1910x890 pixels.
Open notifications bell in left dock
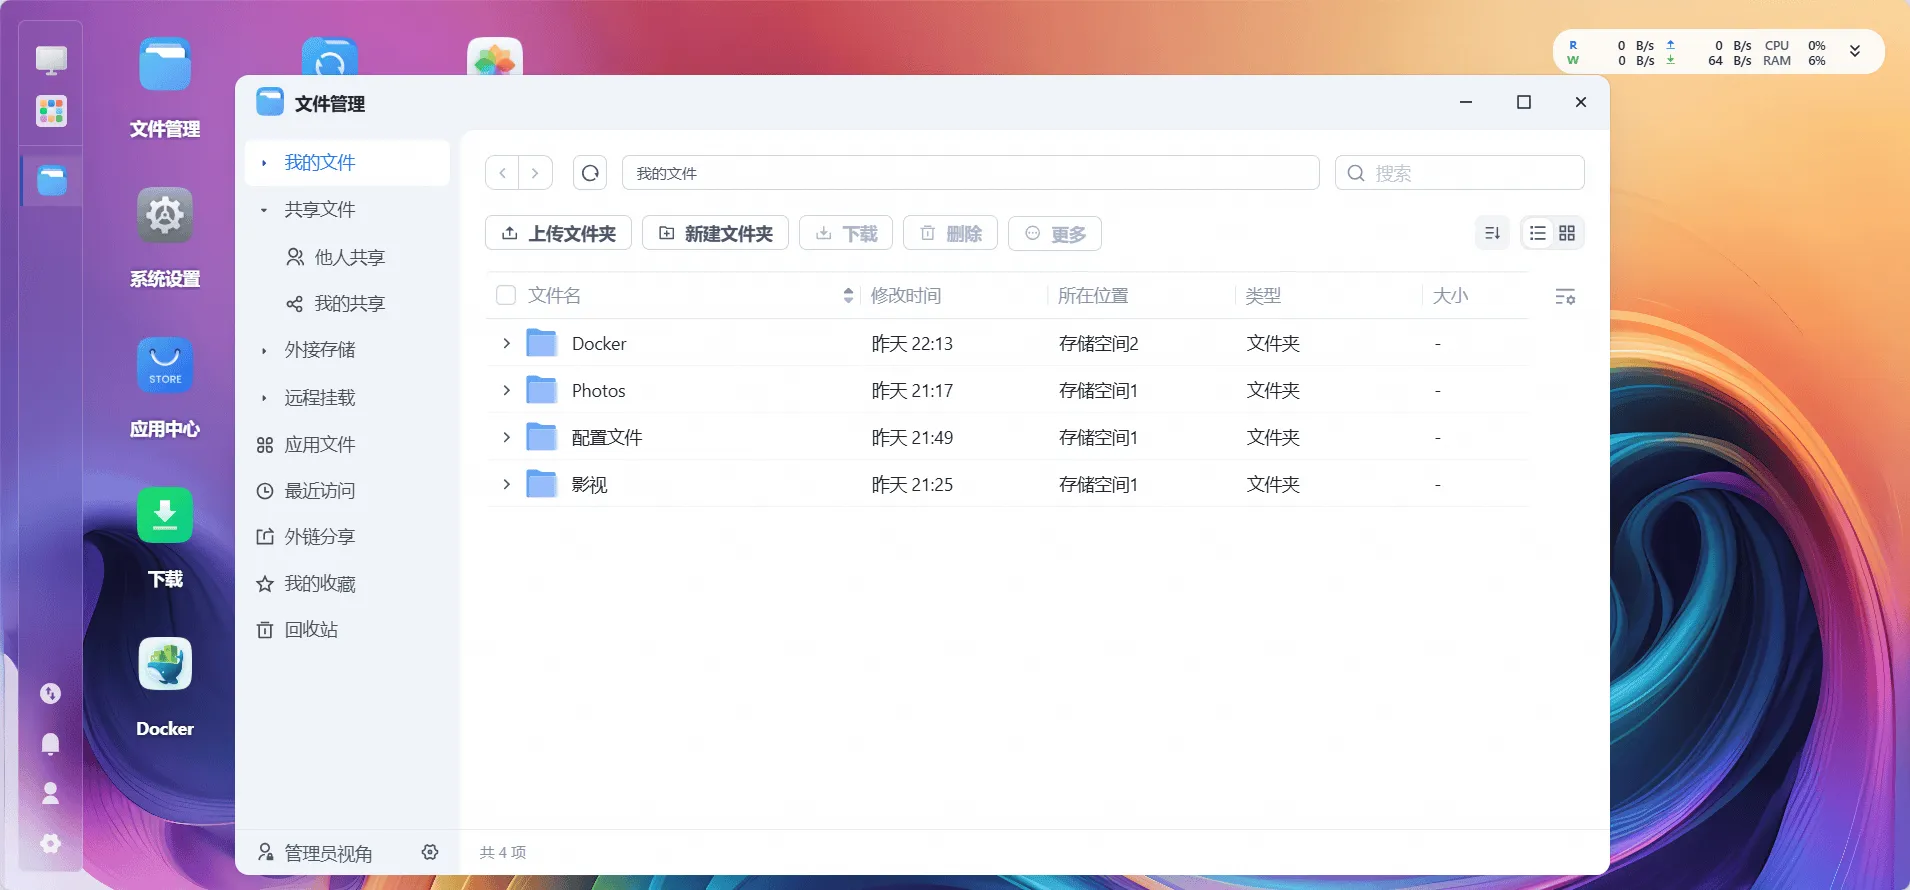(x=50, y=743)
